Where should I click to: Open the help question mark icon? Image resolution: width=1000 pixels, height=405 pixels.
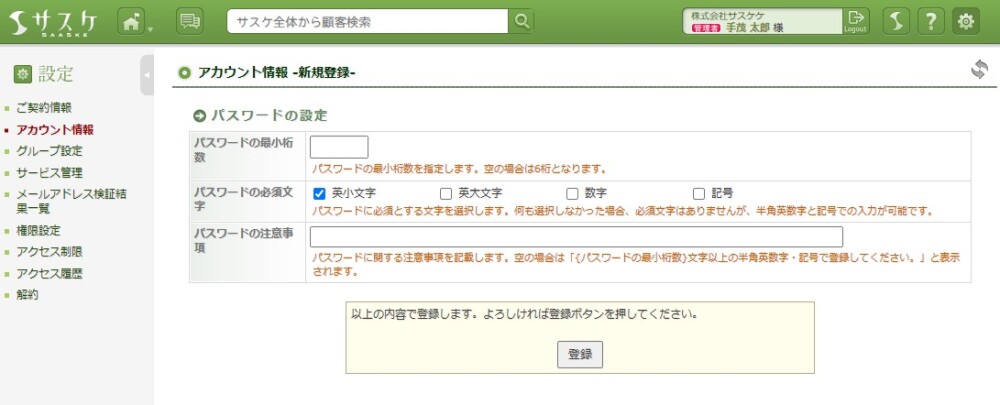tap(930, 21)
